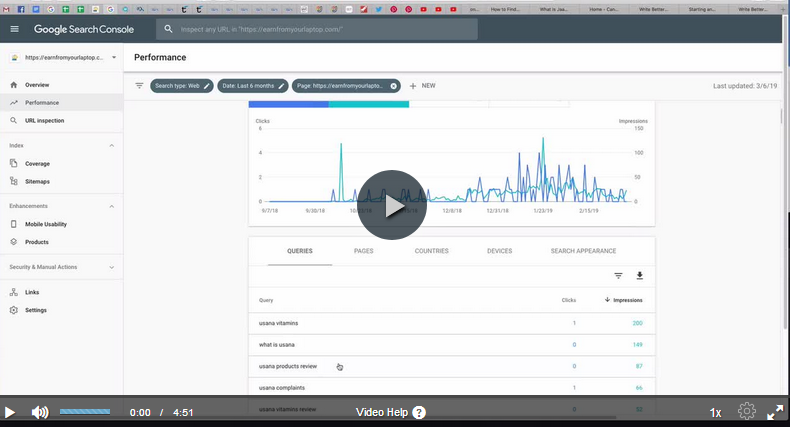Edit Search type chip via its pencil icon
The width and height of the screenshot is (791, 427).
[206, 86]
